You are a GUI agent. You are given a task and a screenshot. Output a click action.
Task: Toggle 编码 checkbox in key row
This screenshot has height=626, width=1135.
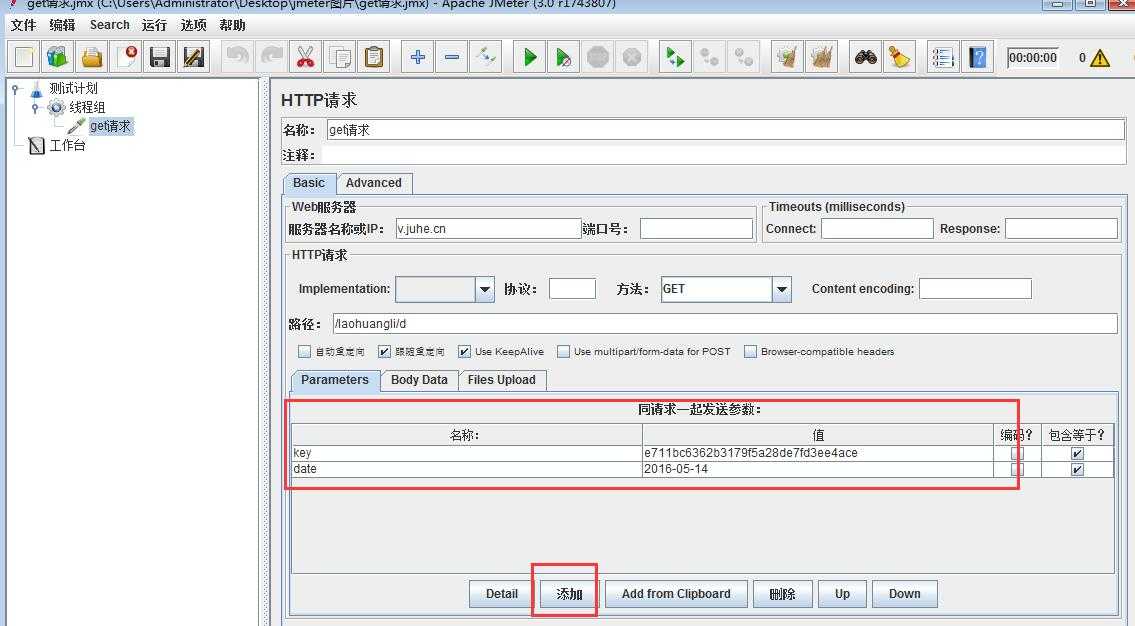tap(1017, 454)
